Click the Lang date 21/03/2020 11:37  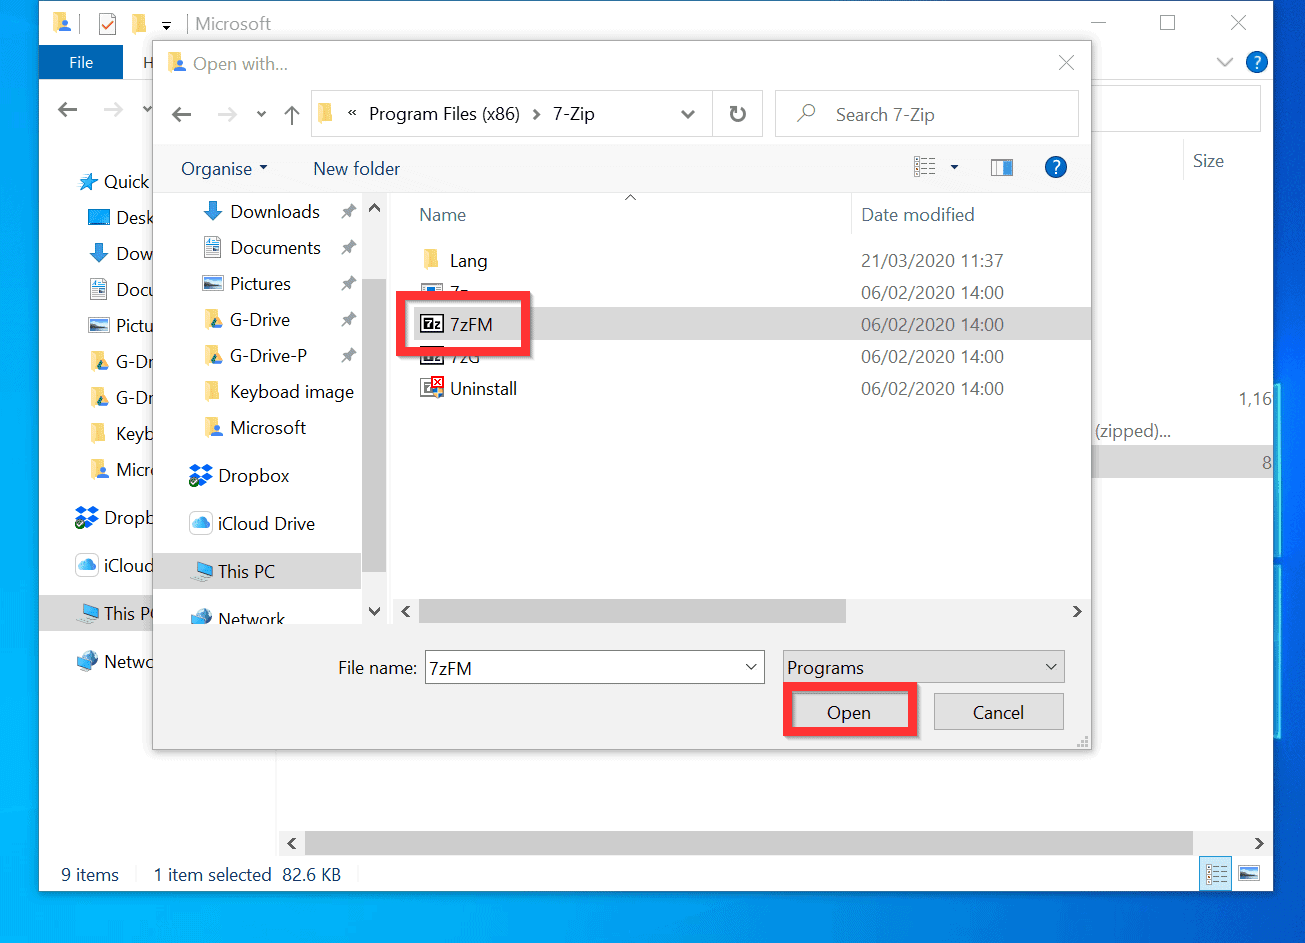click(x=932, y=260)
